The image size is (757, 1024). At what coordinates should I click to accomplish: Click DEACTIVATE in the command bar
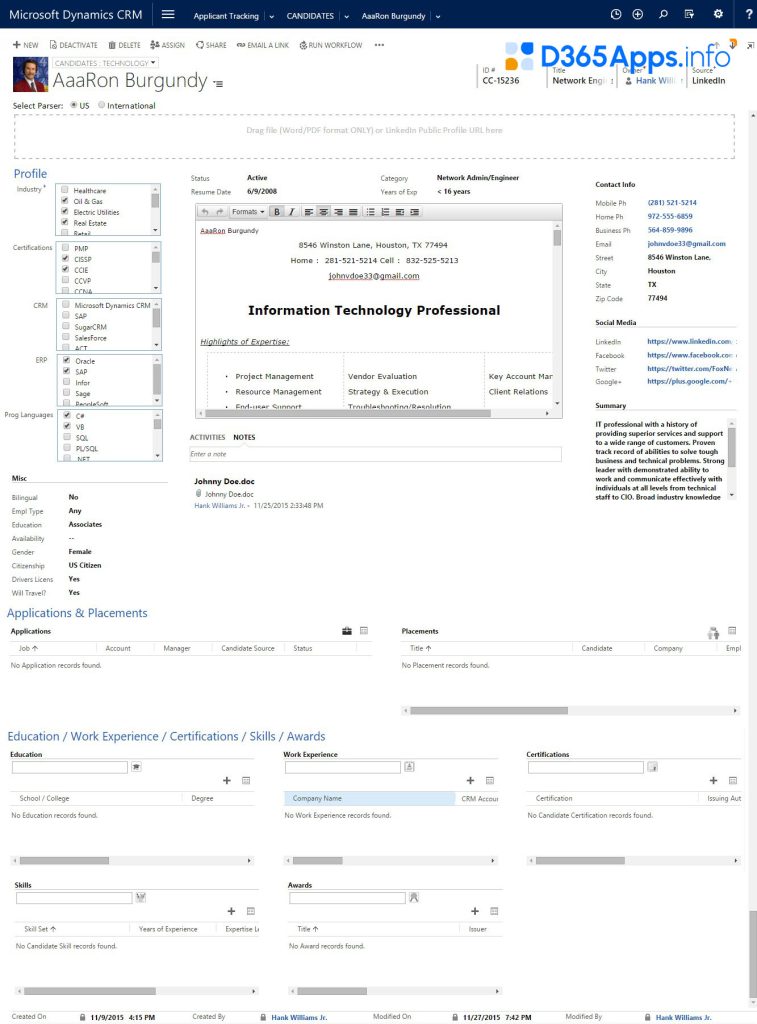(73, 45)
